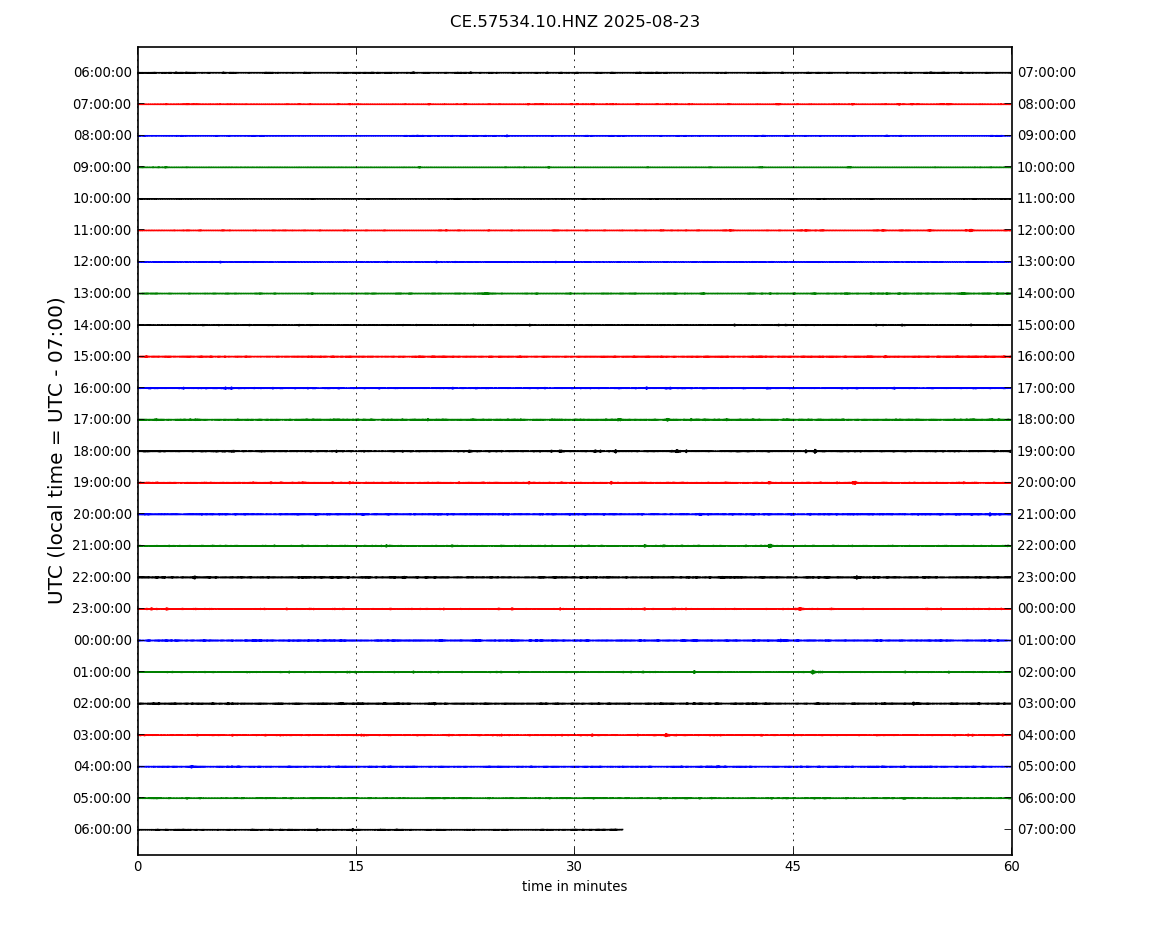Screen dimensions: 1150x950
Task: Click left-axis UTC label 08:00:00
Action: (103, 136)
